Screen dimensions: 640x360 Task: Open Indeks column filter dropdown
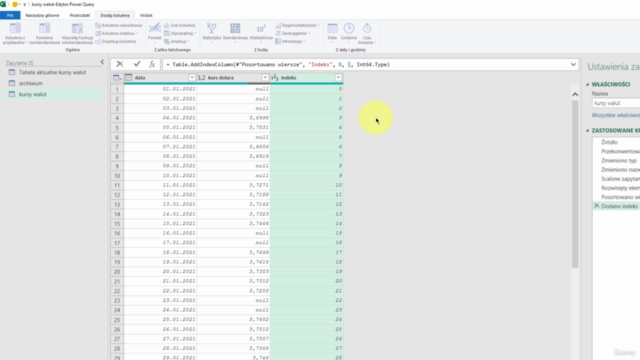(338, 78)
